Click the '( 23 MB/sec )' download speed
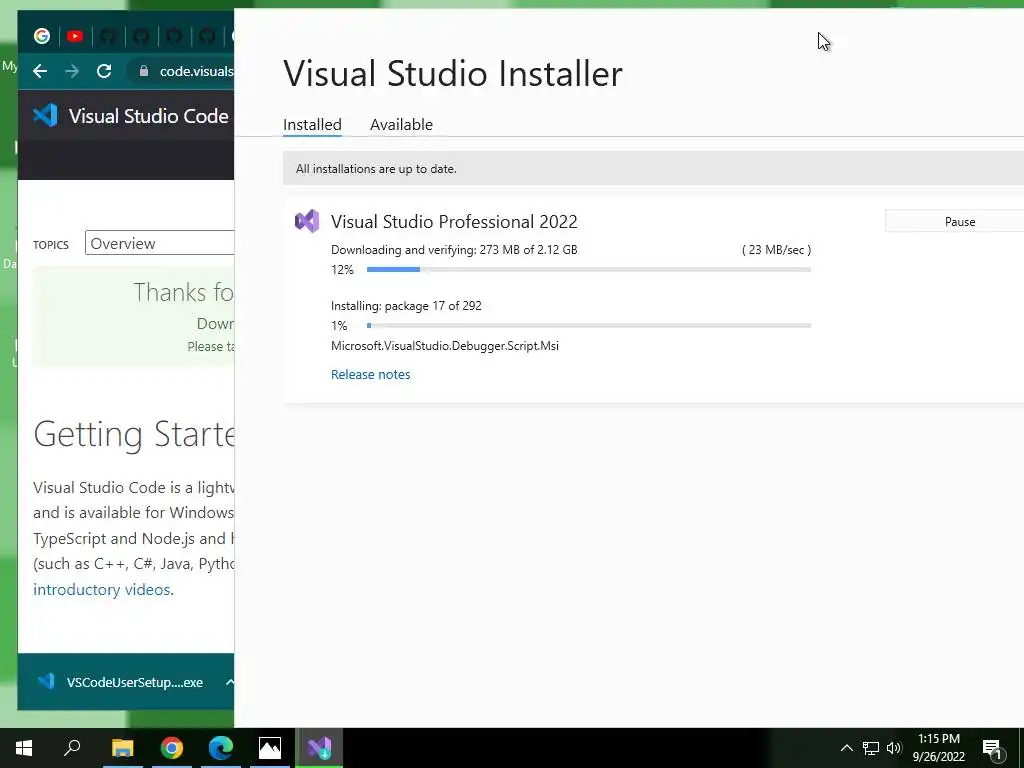 tap(776, 249)
